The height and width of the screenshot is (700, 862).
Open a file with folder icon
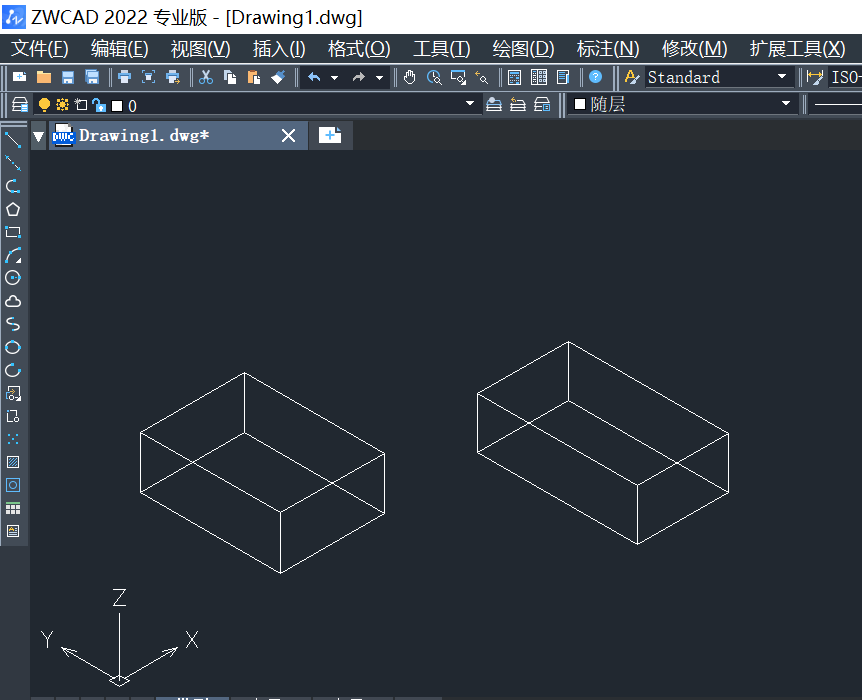[43, 77]
